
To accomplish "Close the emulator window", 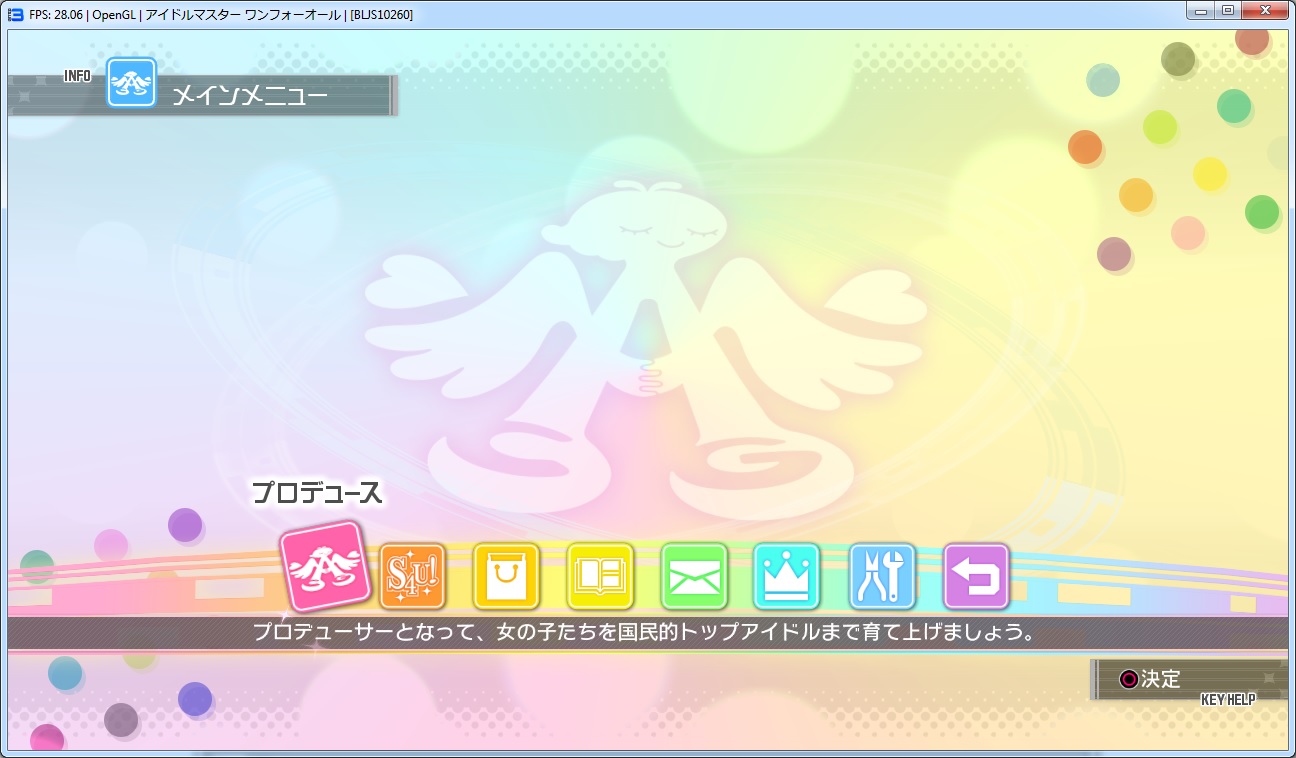I will click(1264, 10).
